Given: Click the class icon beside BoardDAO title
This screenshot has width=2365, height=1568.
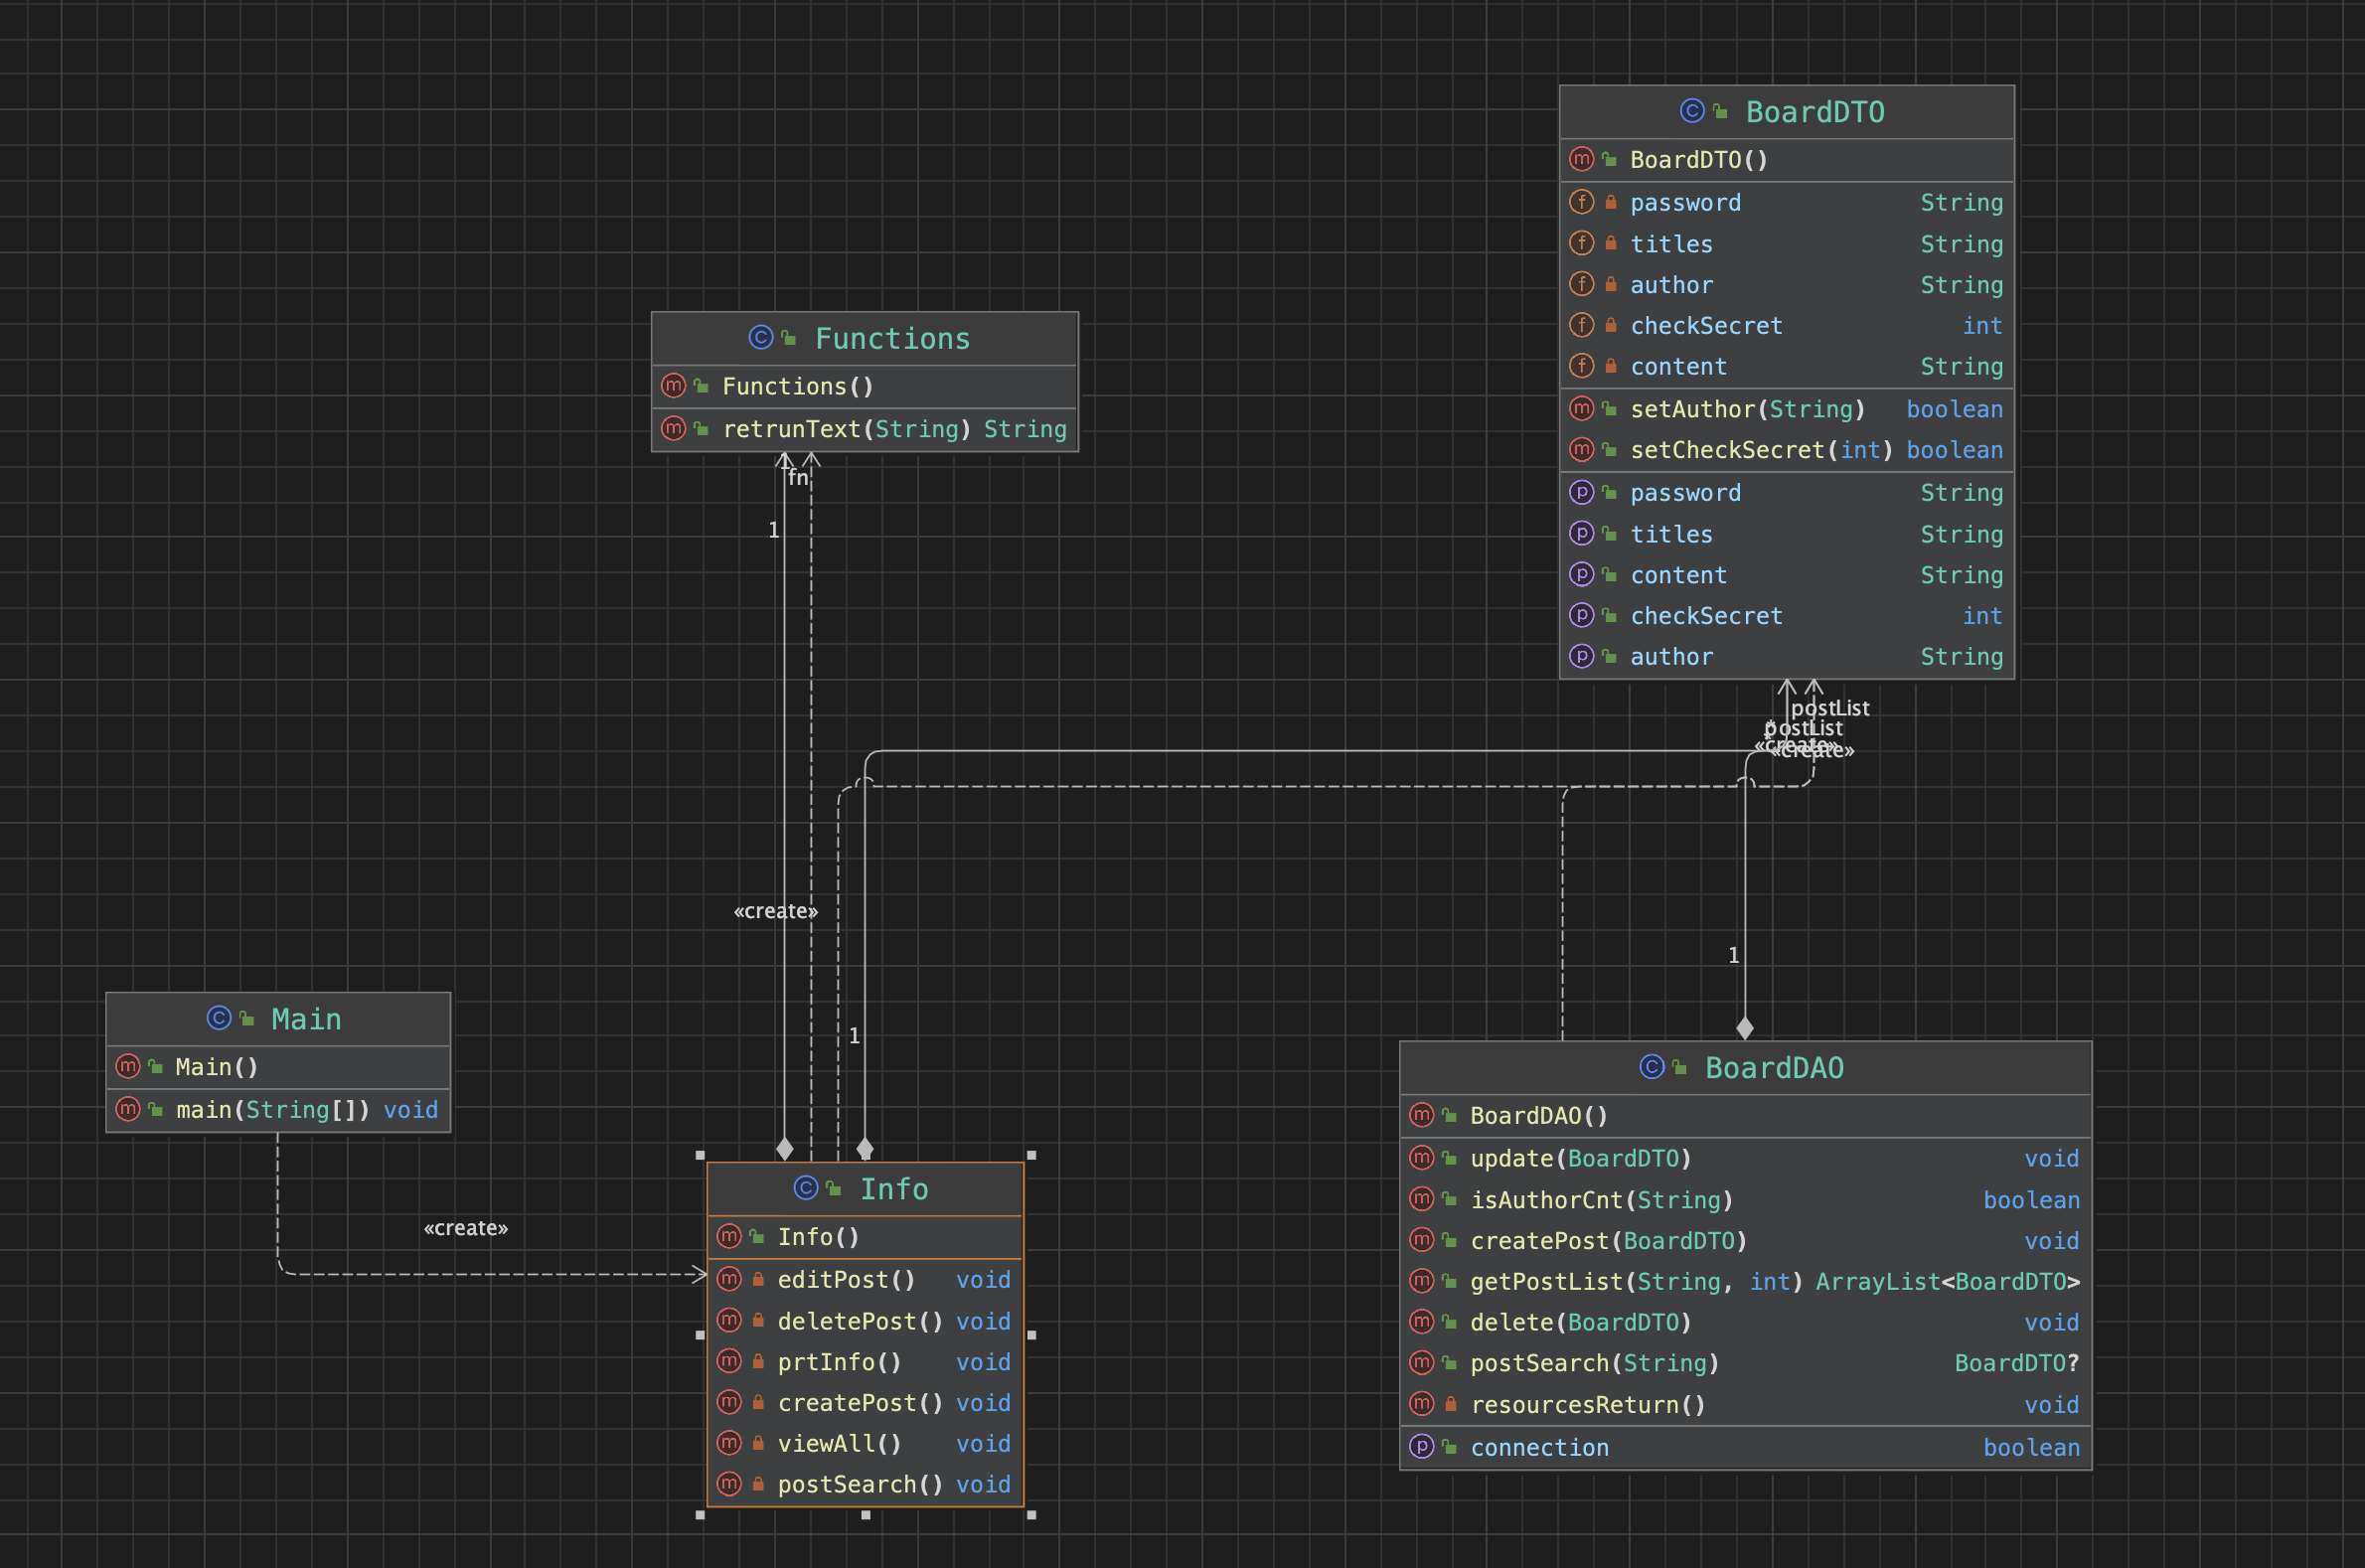Looking at the screenshot, I should coord(1651,1067).
